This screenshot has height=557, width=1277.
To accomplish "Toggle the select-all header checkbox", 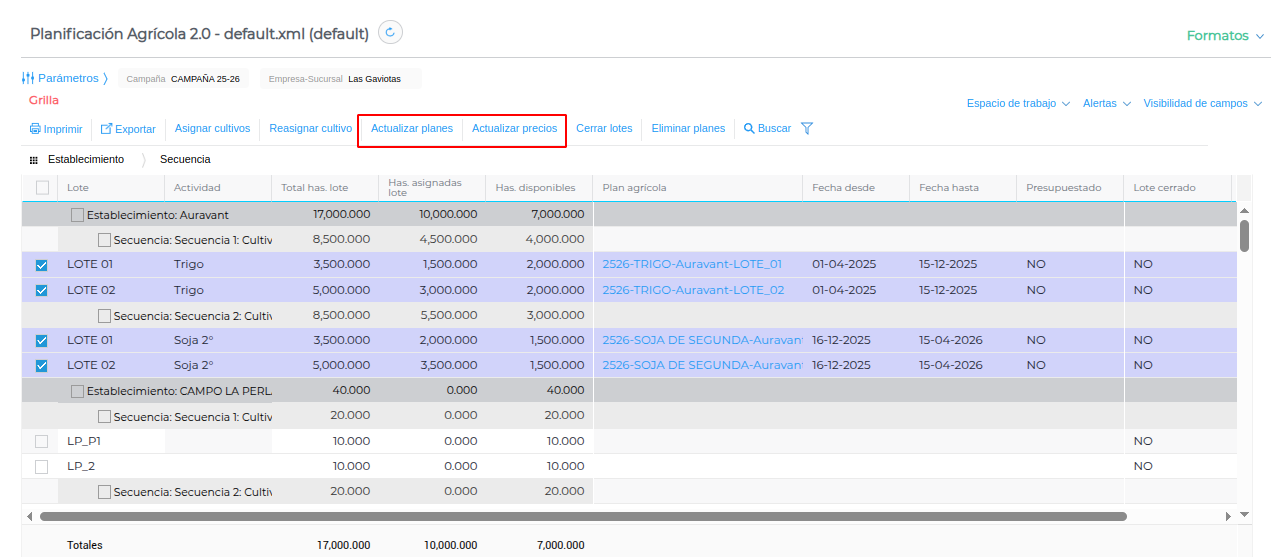I will point(42,187).
